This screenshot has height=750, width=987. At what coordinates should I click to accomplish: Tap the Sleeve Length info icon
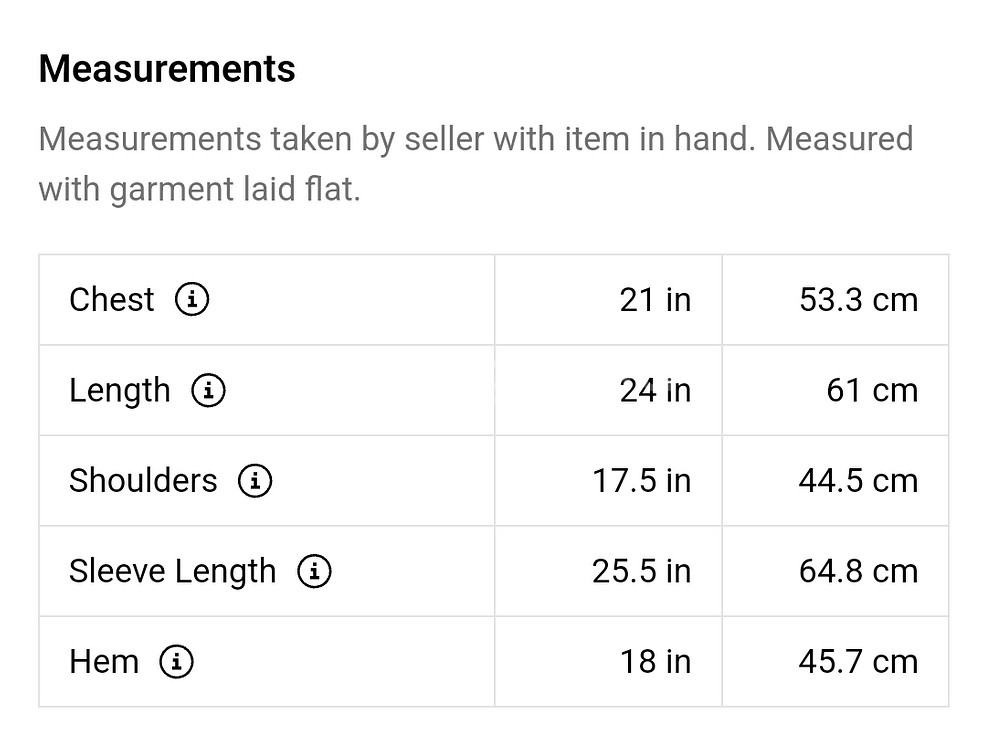point(314,571)
